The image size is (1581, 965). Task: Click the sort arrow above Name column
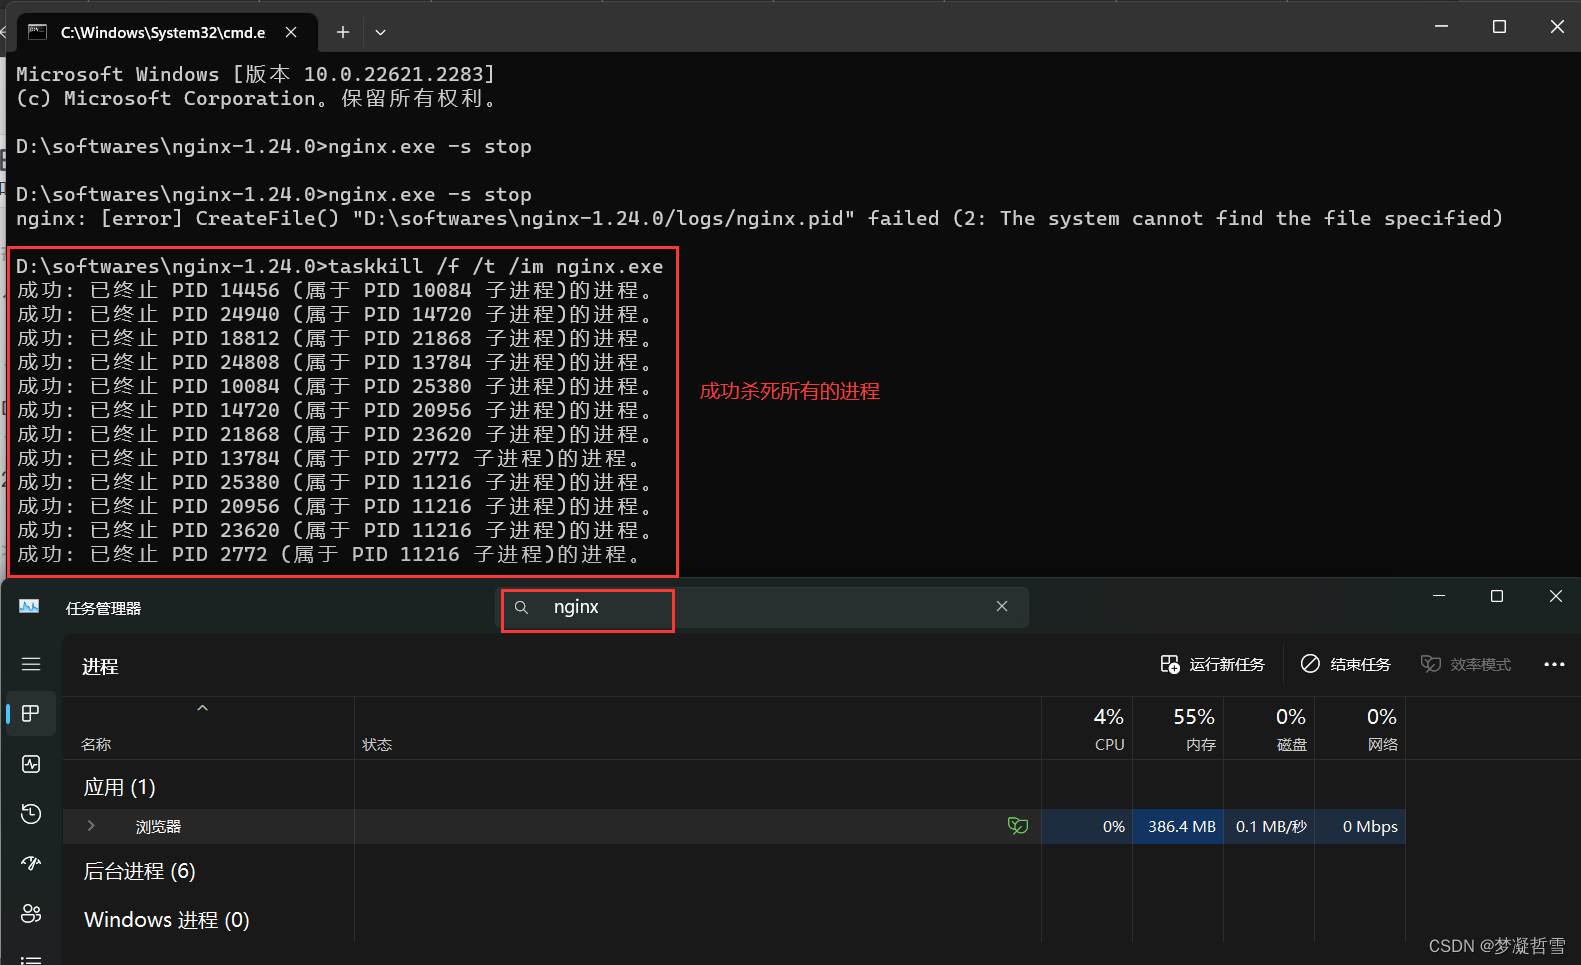click(202, 708)
